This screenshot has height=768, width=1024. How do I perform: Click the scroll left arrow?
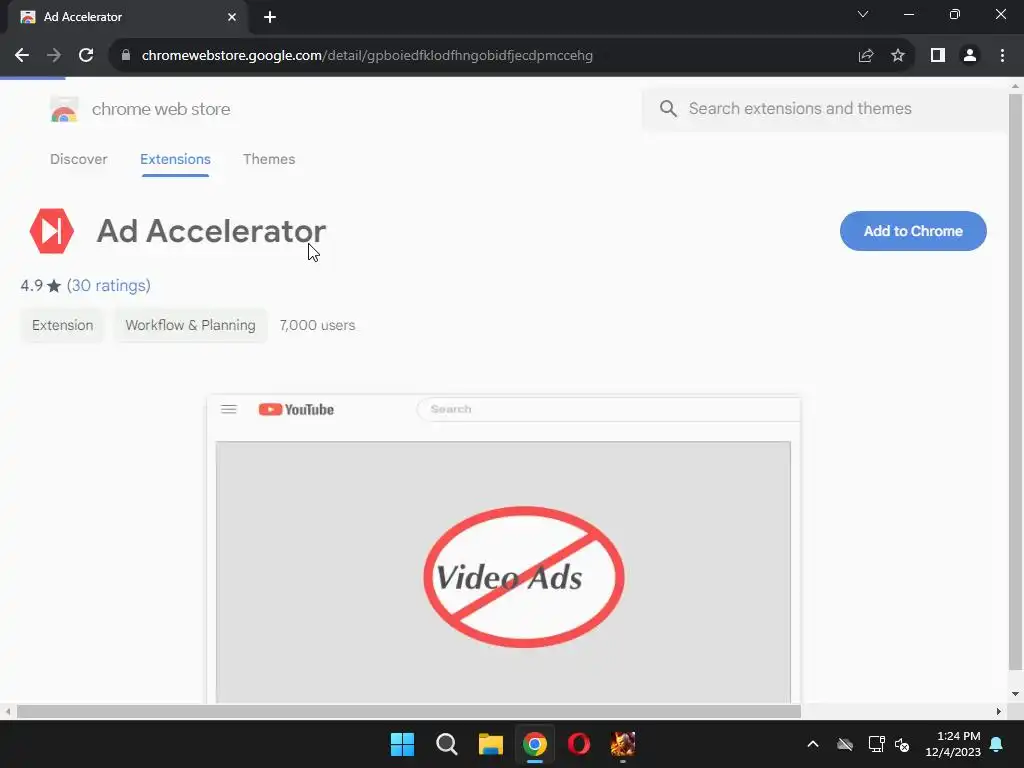(8, 711)
